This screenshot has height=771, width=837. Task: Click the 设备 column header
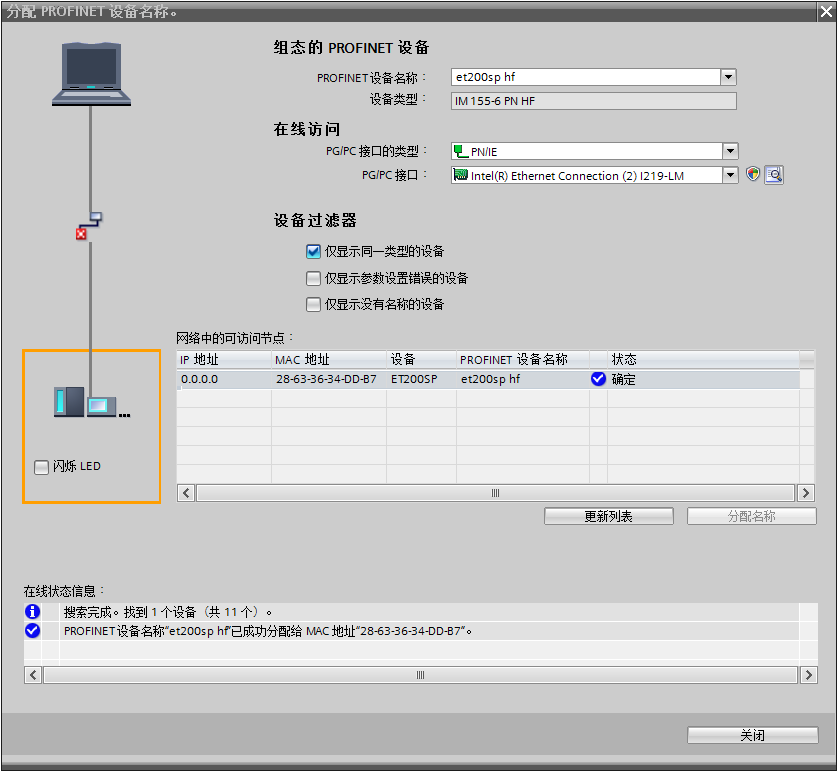click(421, 360)
